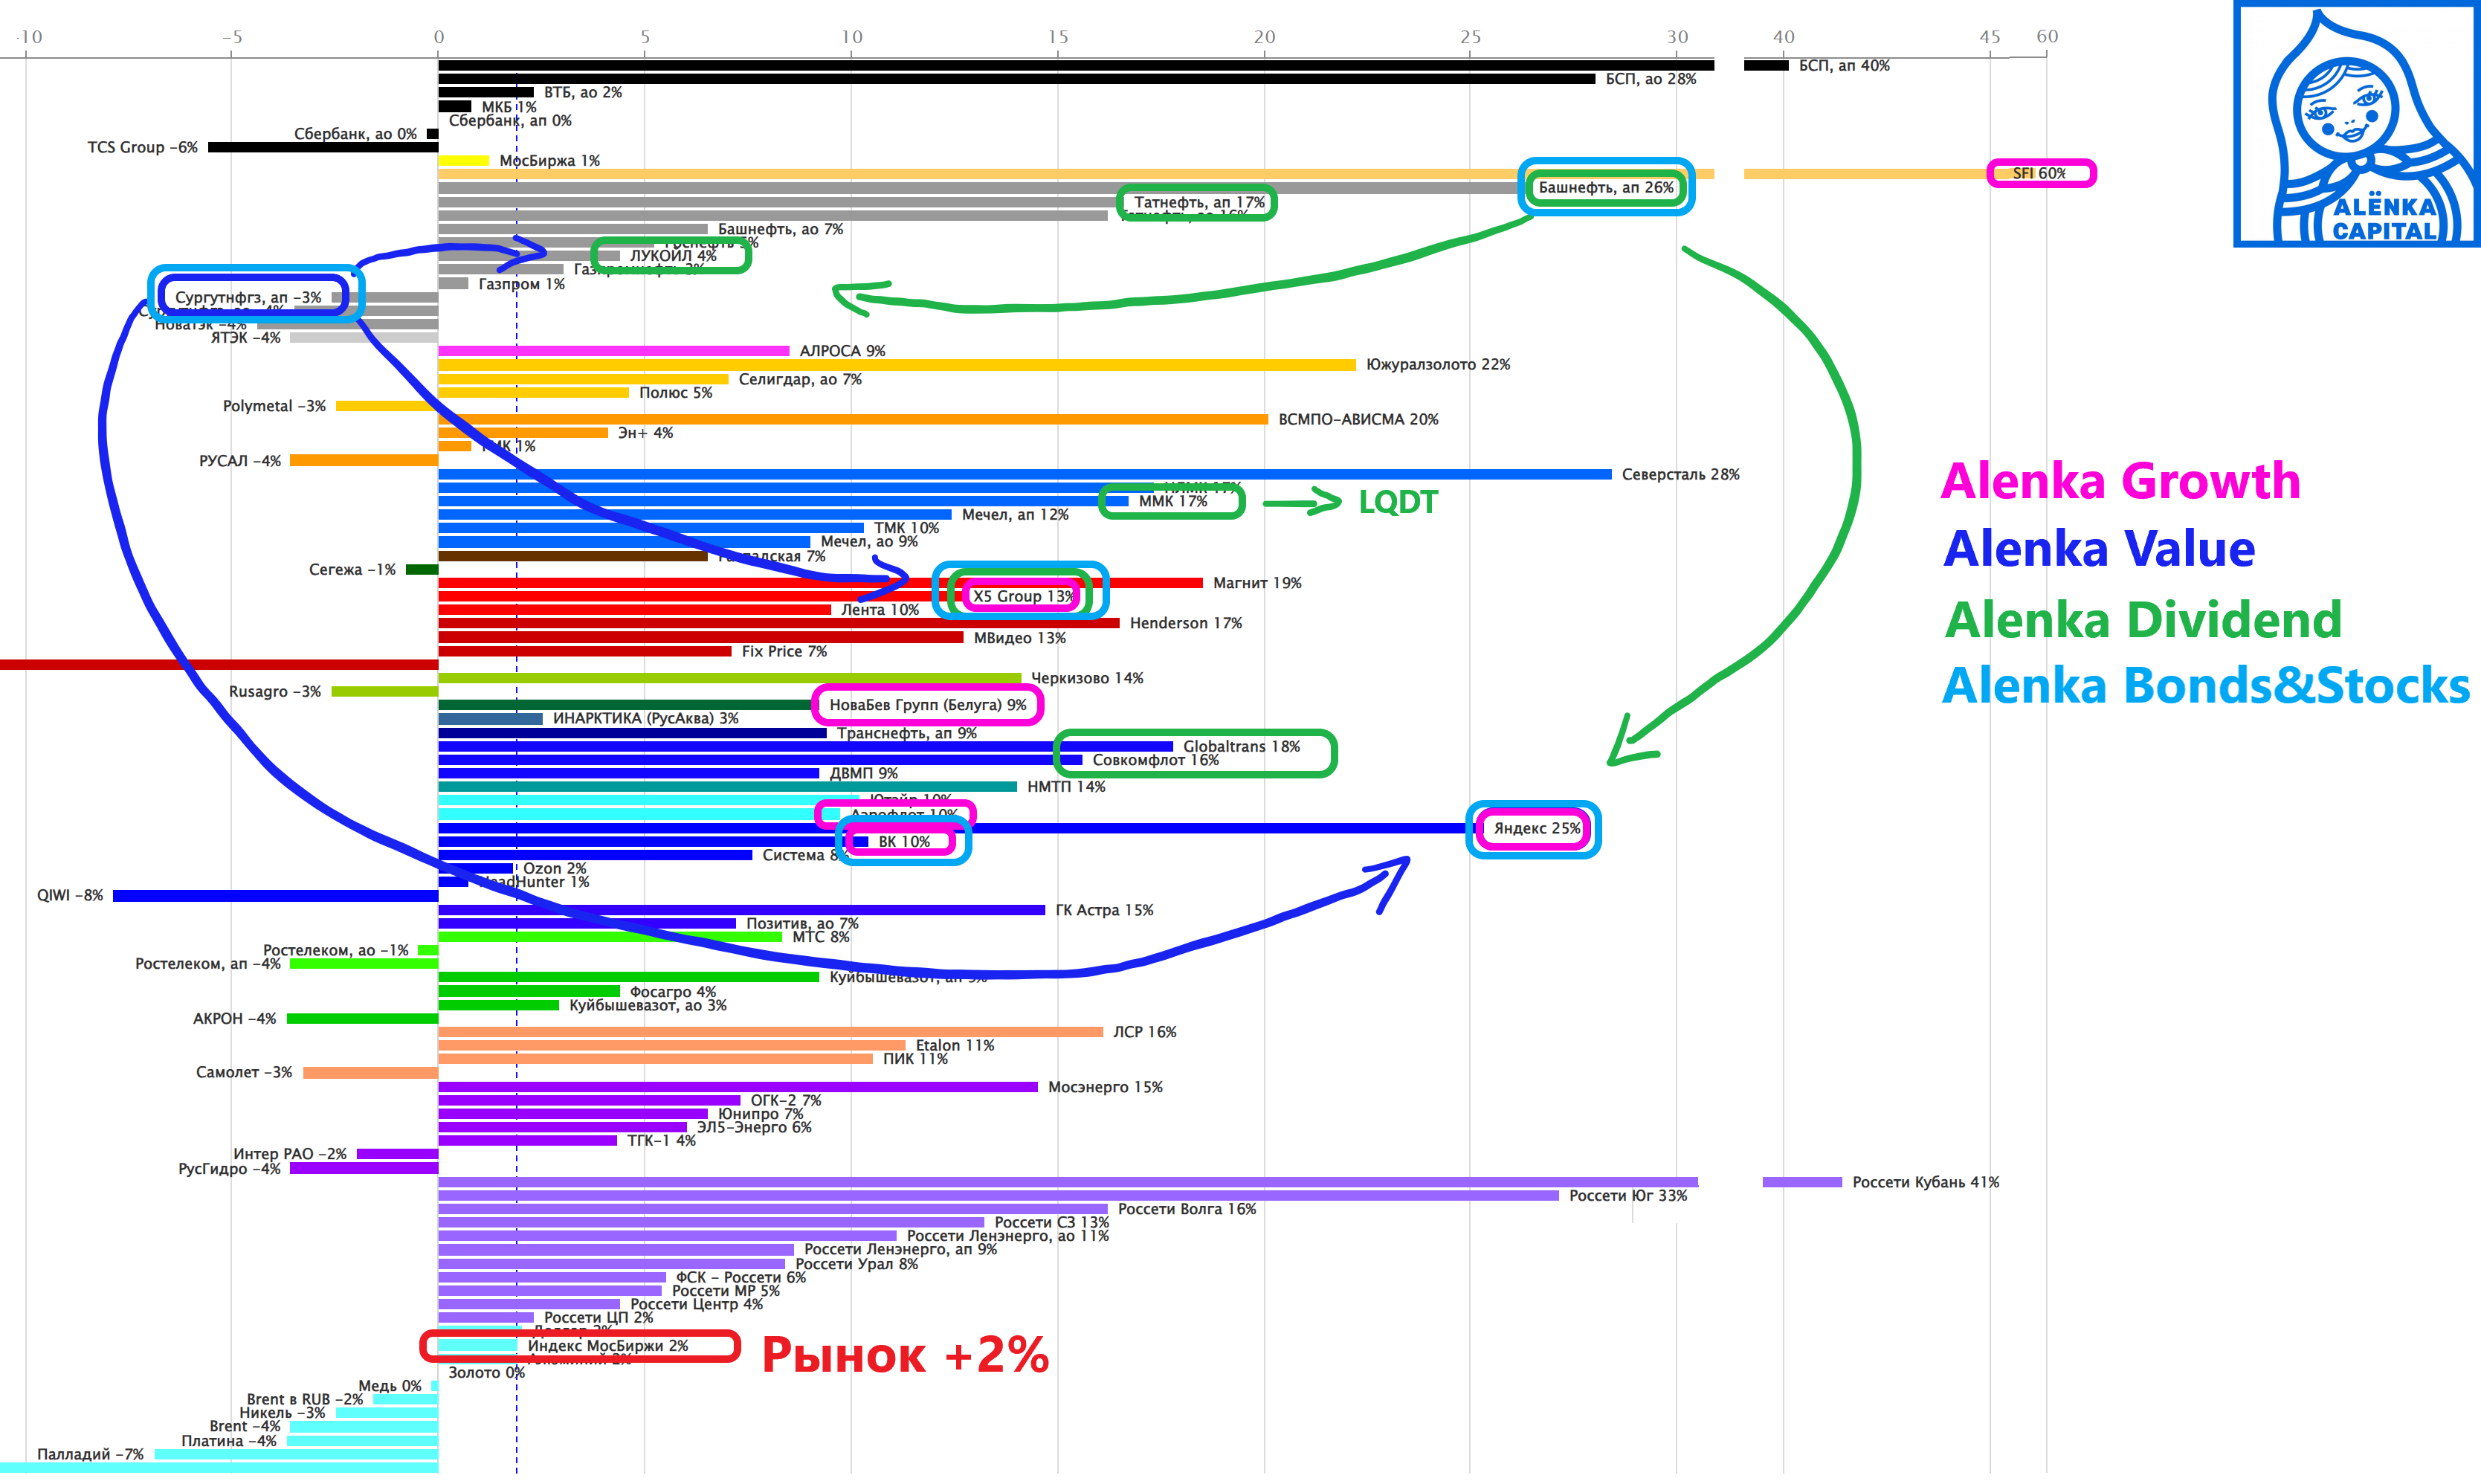2481x1484 pixels.
Task: Click the 'Россети Кубань 41%' label
Action: pyautogui.click(x=1926, y=1182)
